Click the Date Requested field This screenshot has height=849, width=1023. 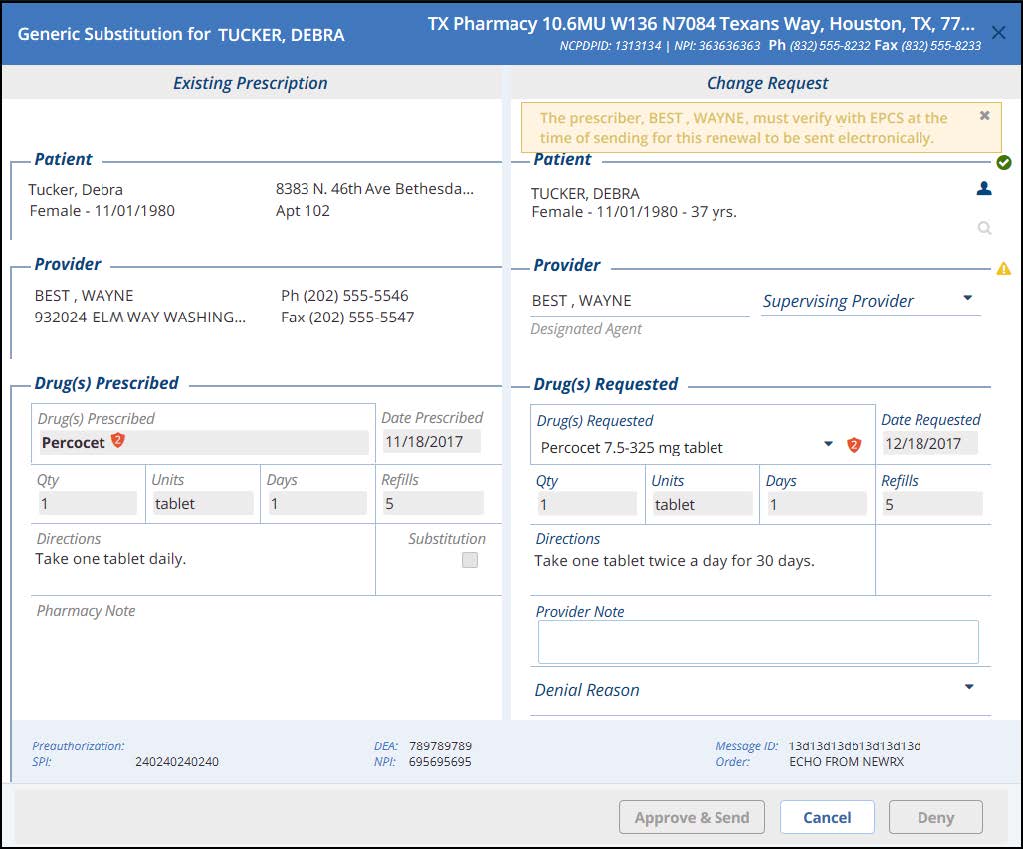928,444
